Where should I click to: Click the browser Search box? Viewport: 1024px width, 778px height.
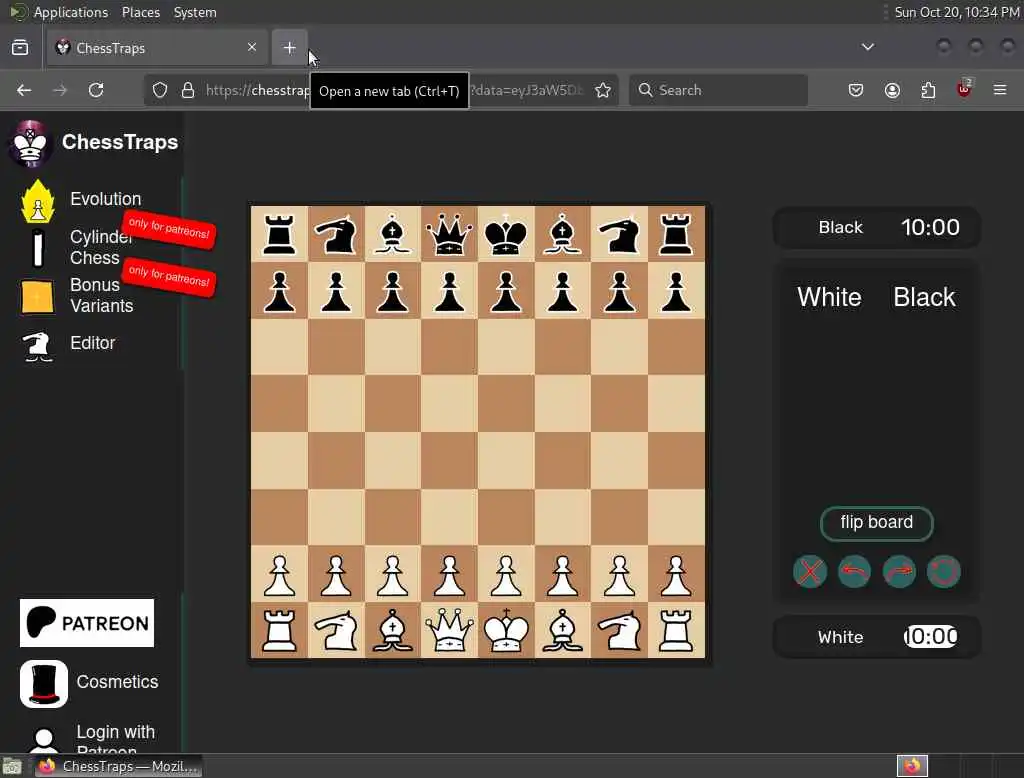pos(718,90)
